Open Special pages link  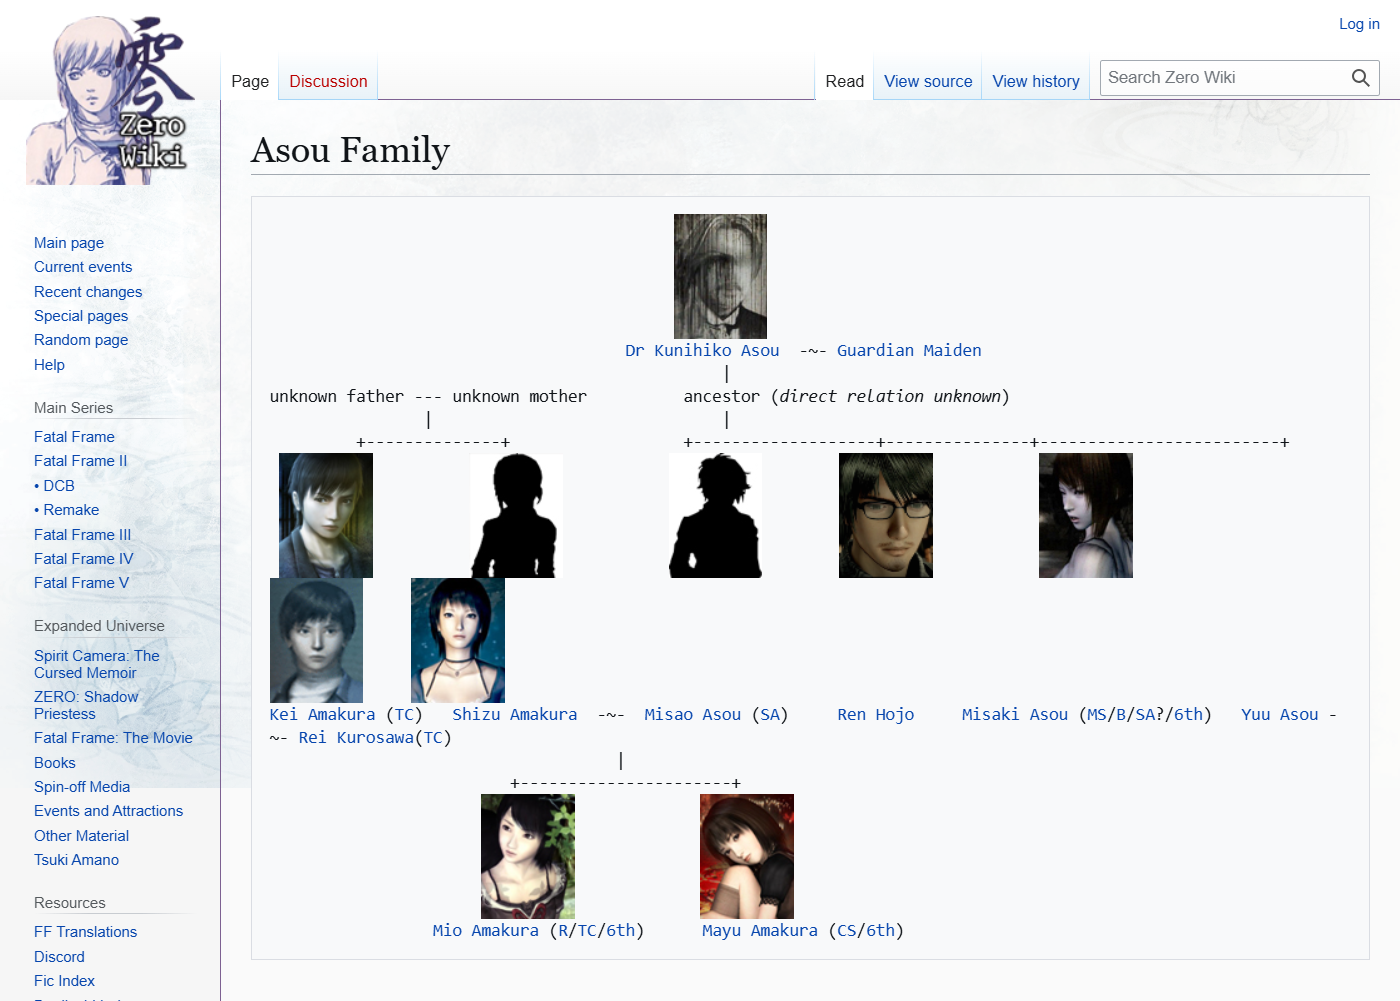[x=81, y=316]
